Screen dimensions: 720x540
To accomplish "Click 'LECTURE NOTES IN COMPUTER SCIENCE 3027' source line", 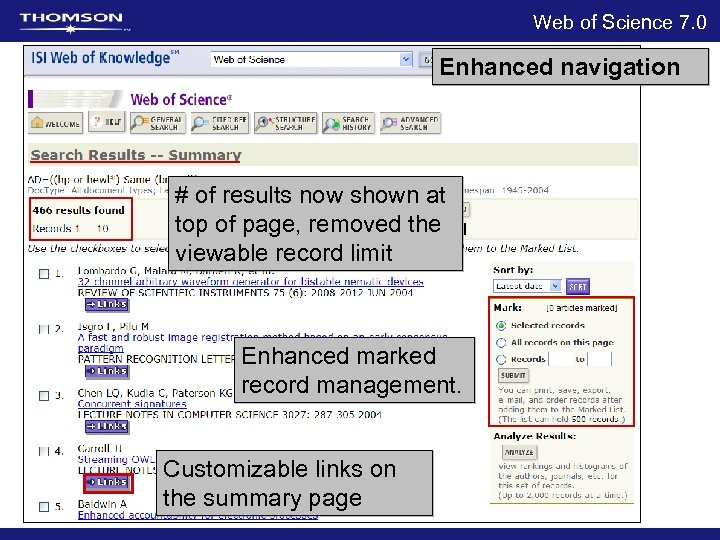I will [230, 415].
